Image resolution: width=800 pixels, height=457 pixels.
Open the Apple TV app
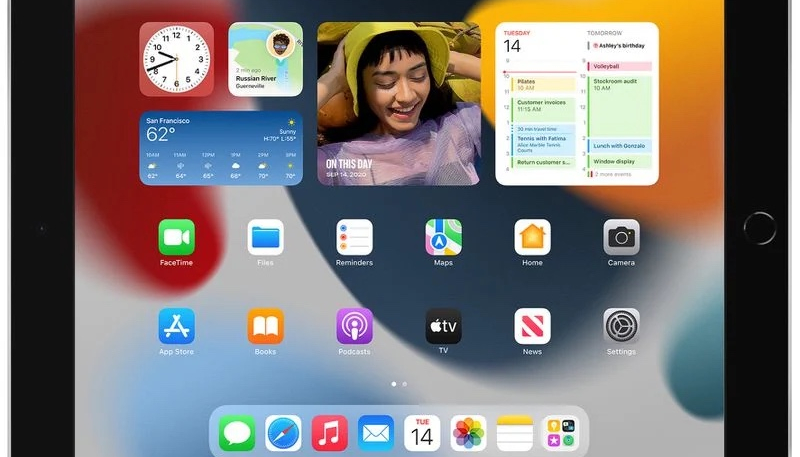click(443, 326)
